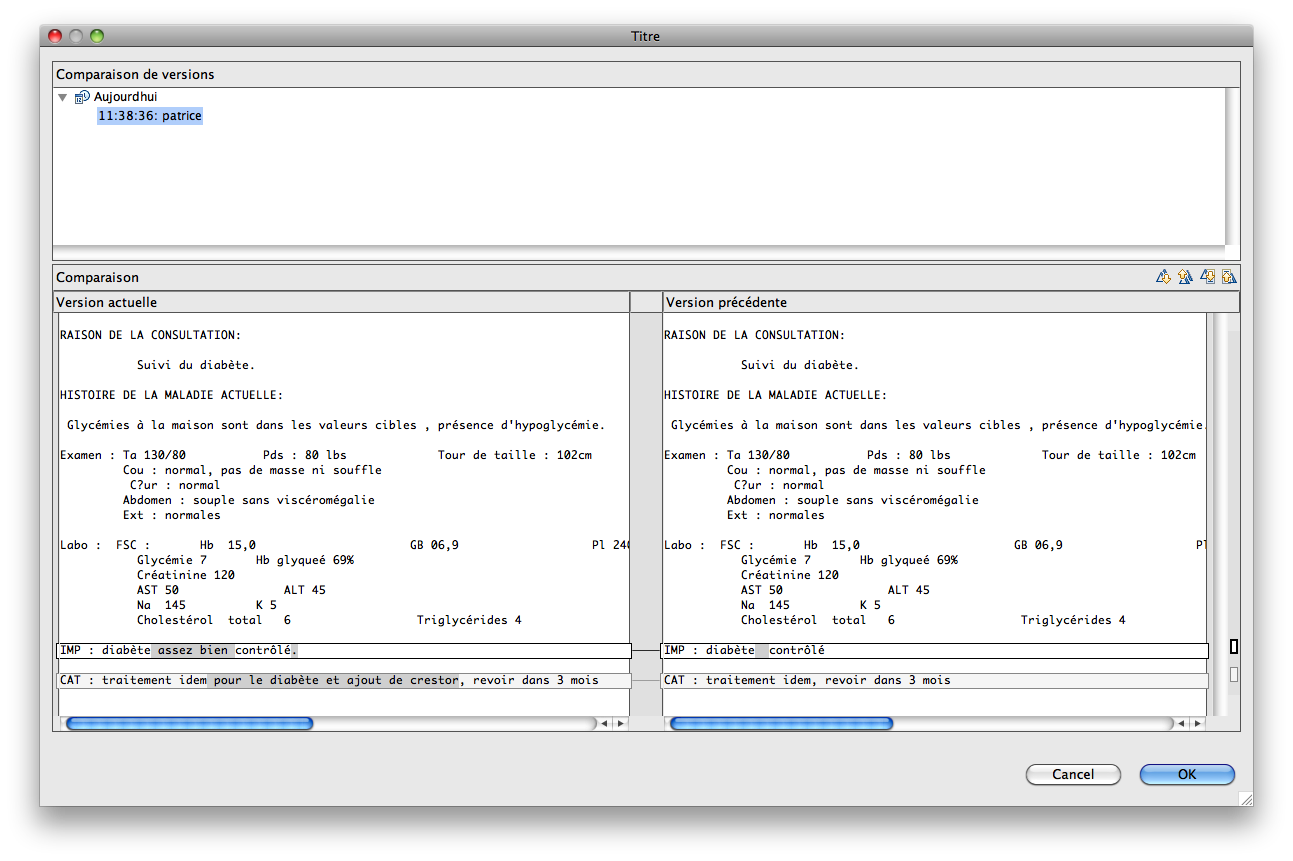
Task: Go to the next difference
Action: point(1162,277)
